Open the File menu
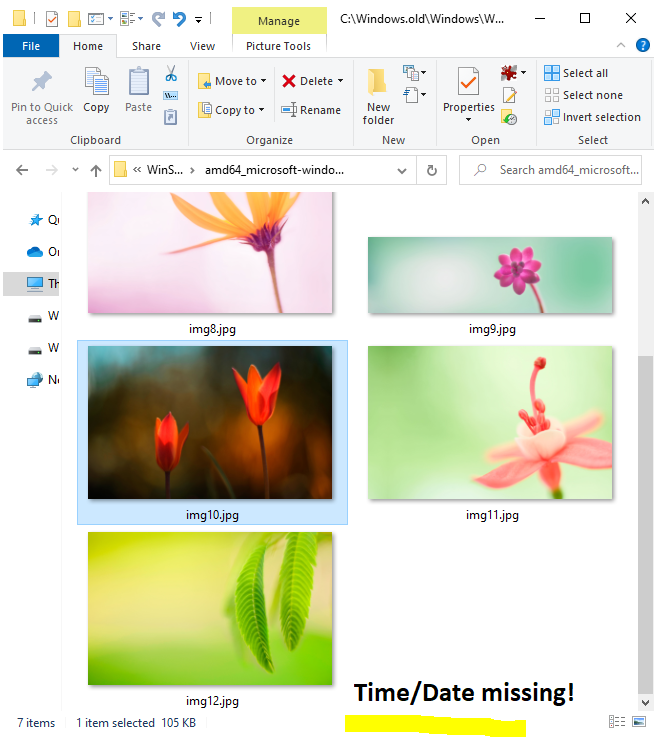 [31, 46]
